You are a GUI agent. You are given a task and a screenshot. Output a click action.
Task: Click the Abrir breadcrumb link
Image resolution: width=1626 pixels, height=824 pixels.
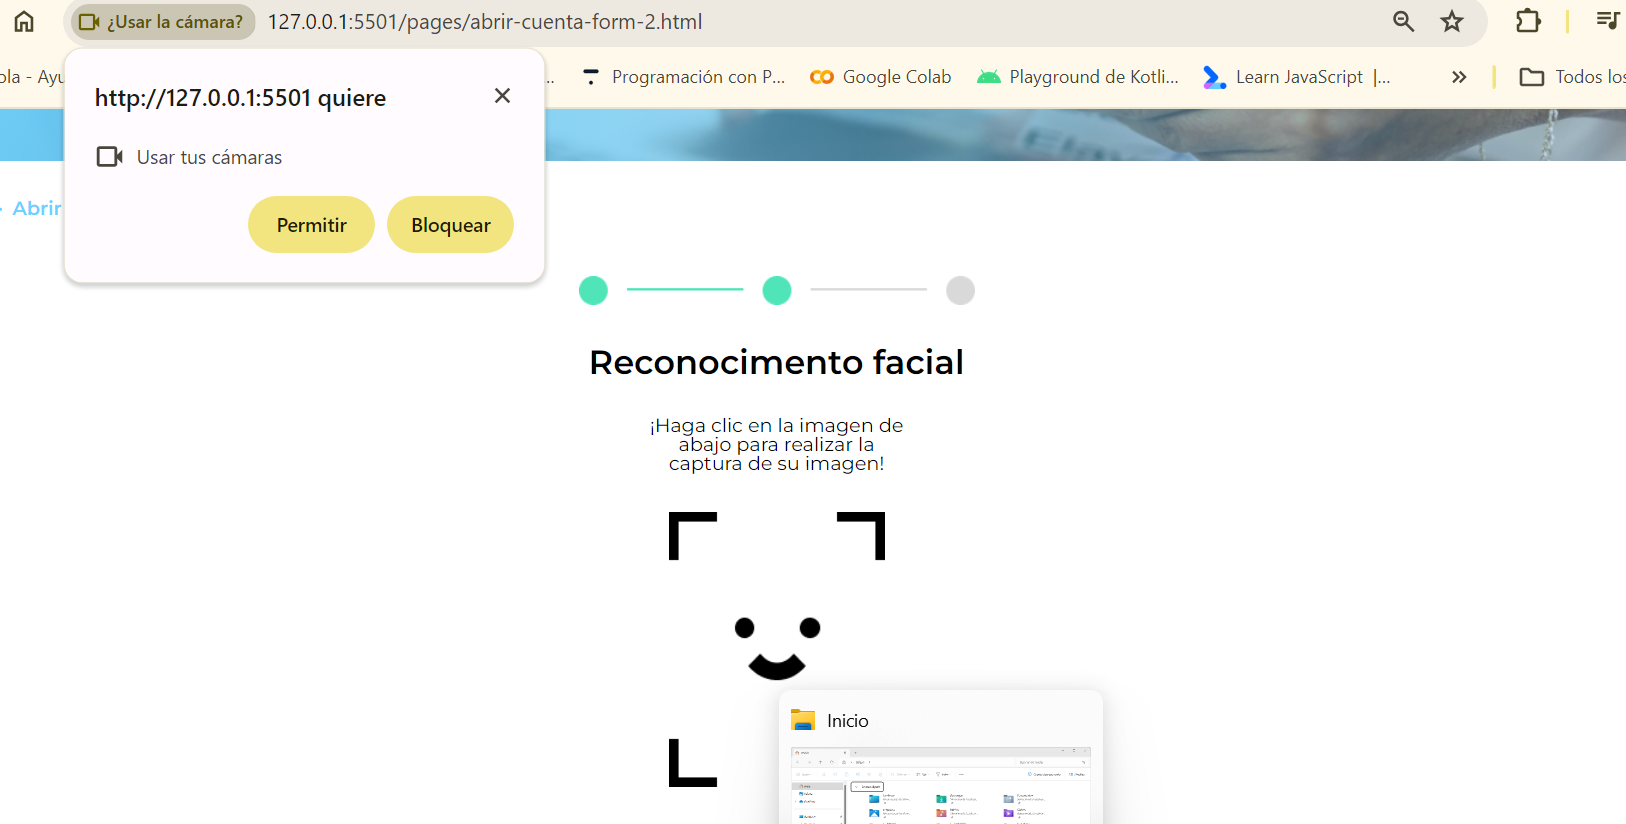36,208
